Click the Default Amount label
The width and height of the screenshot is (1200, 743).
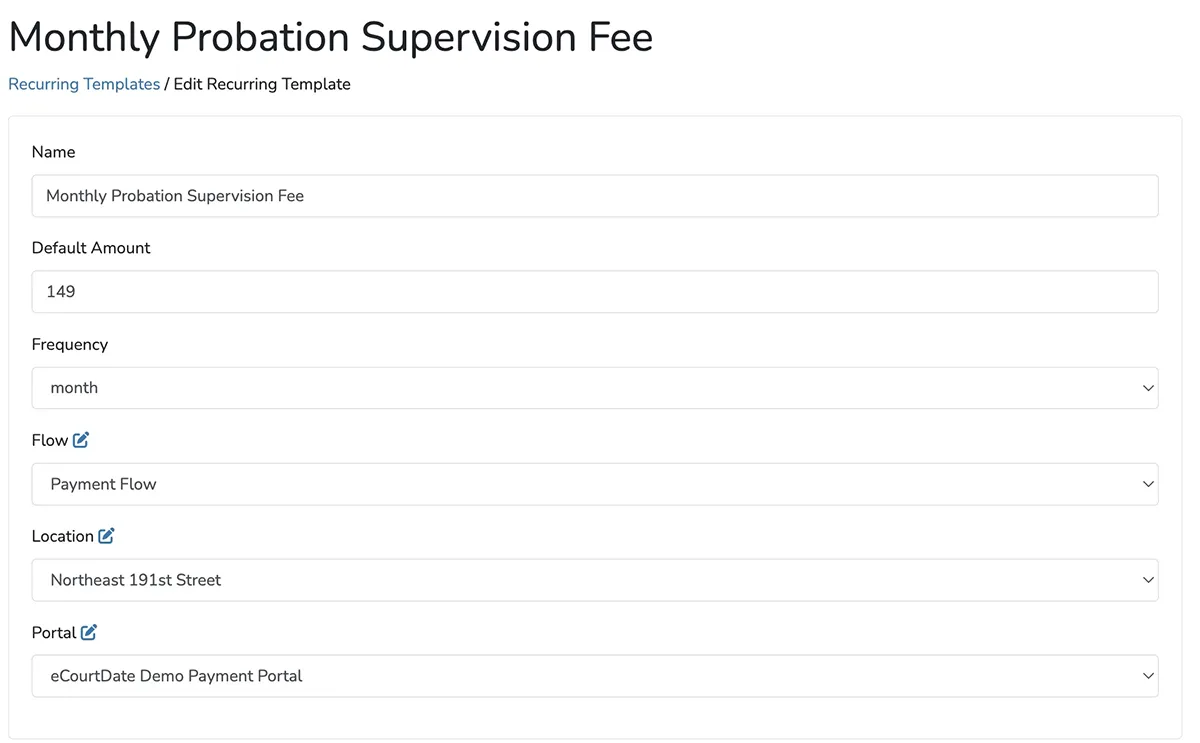[x=91, y=247]
